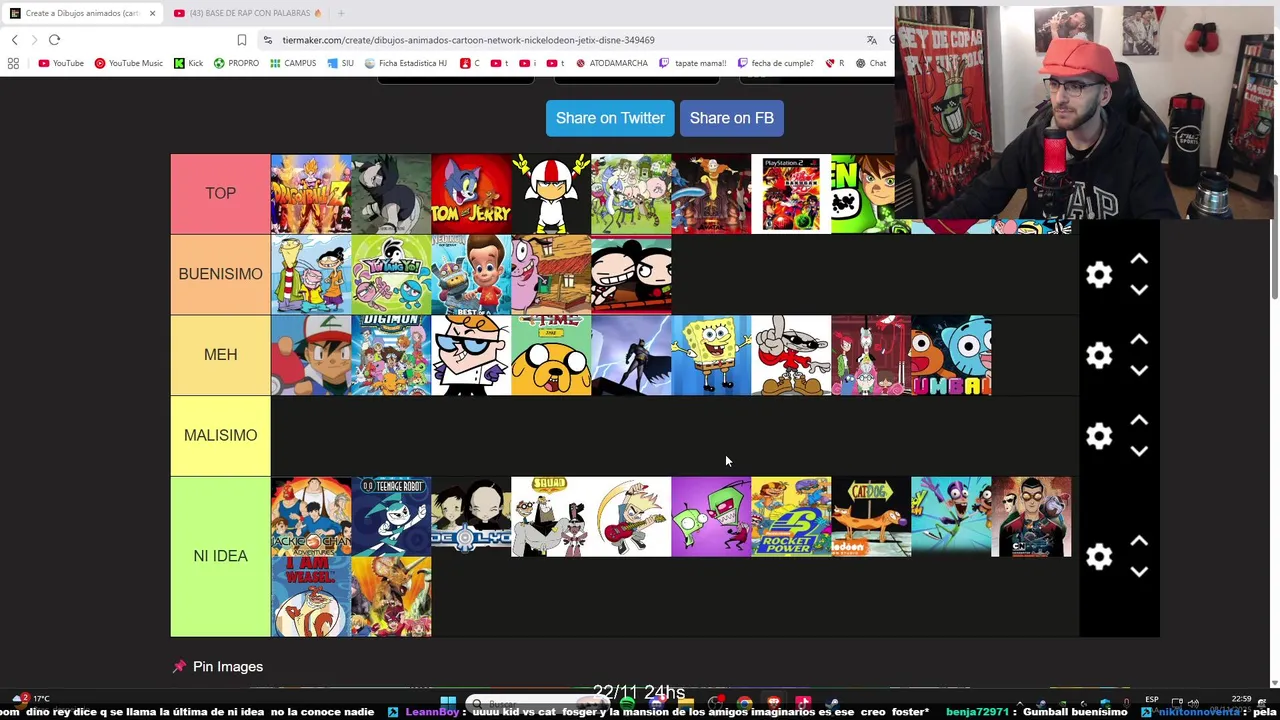Move NI IDEA row up with arrow
Image resolution: width=1280 pixels, height=720 pixels.
[x=1139, y=541]
